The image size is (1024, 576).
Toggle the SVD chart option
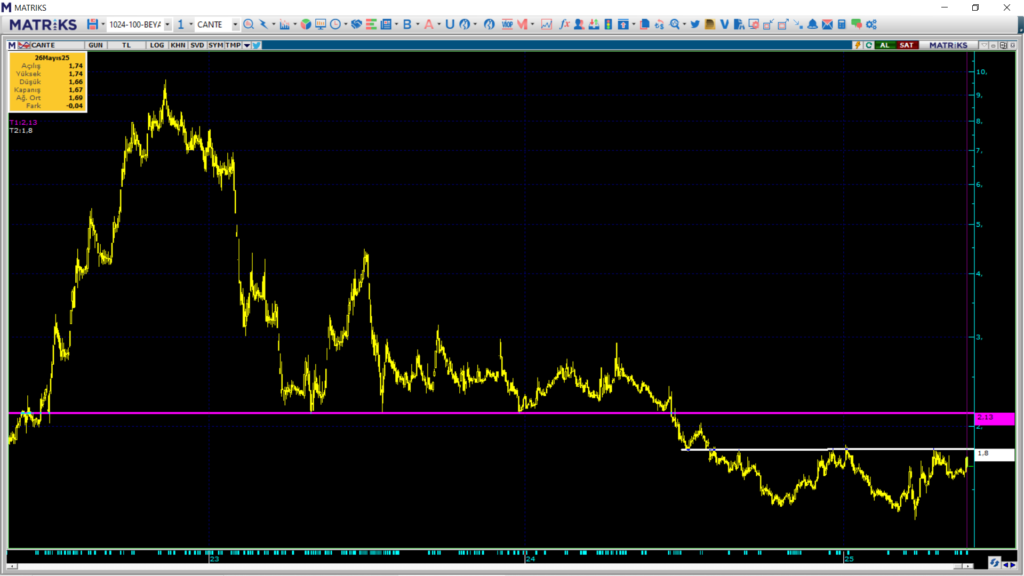(196, 45)
